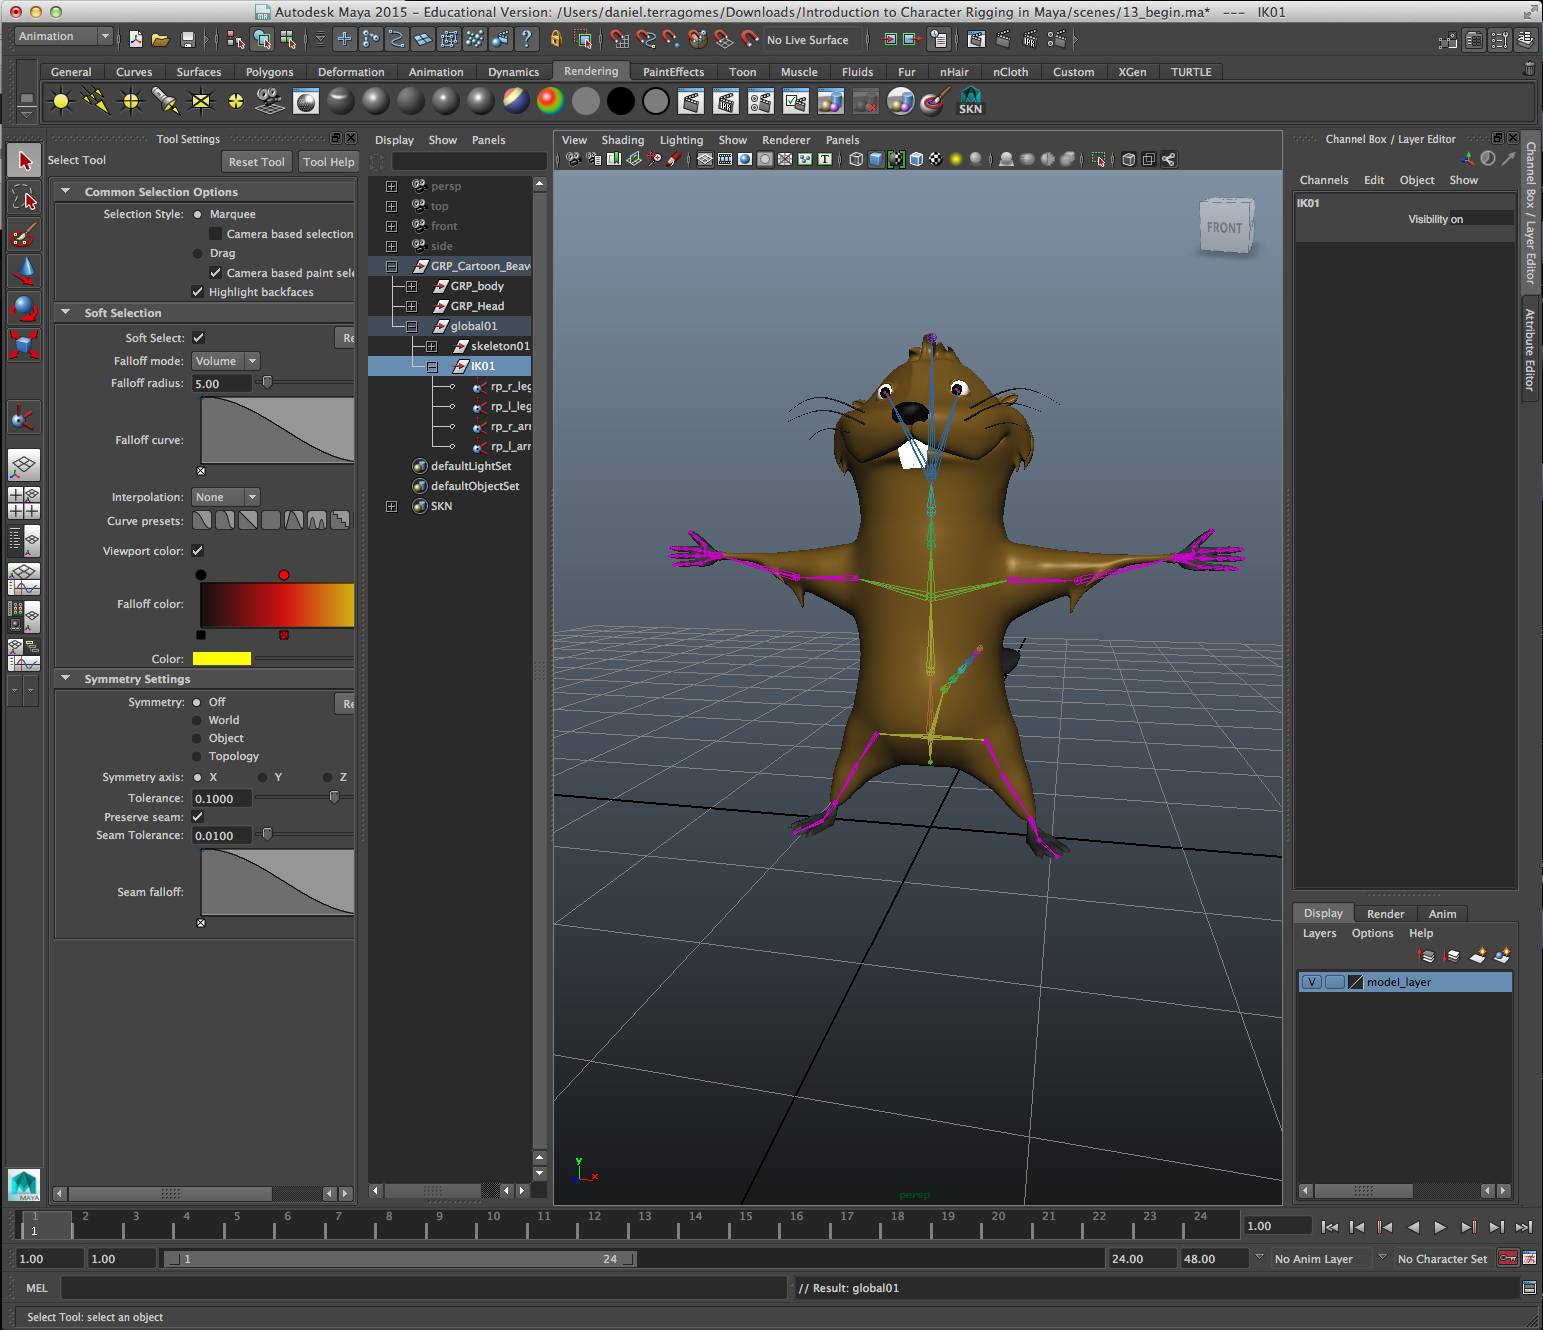The image size is (1543, 1330).
Task: Click the Tool Help button
Action: coord(327,161)
